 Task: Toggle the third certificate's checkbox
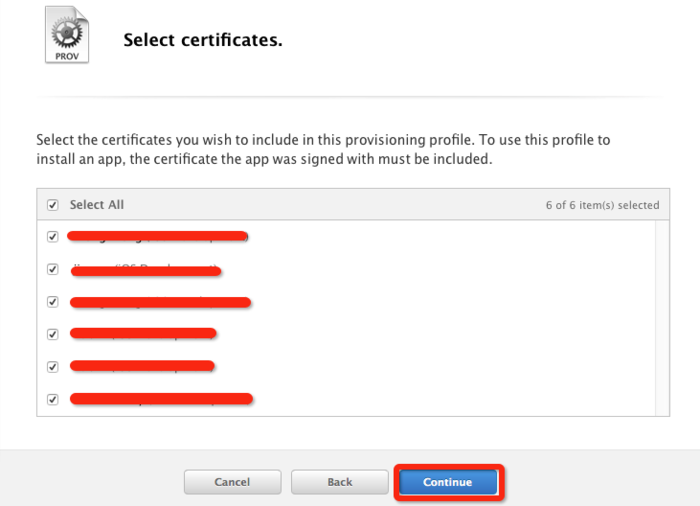pos(53,302)
